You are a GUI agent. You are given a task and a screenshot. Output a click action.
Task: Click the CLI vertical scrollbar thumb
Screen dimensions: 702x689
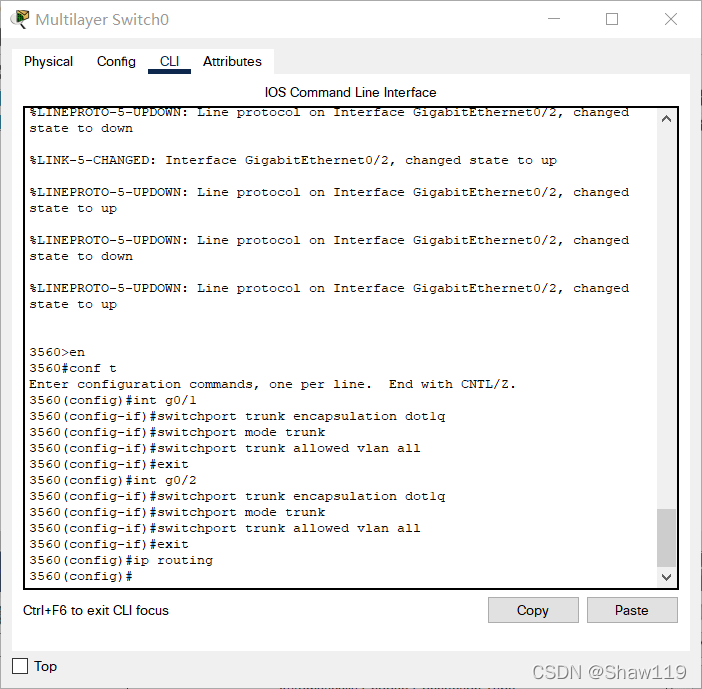[x=666, y=538]
